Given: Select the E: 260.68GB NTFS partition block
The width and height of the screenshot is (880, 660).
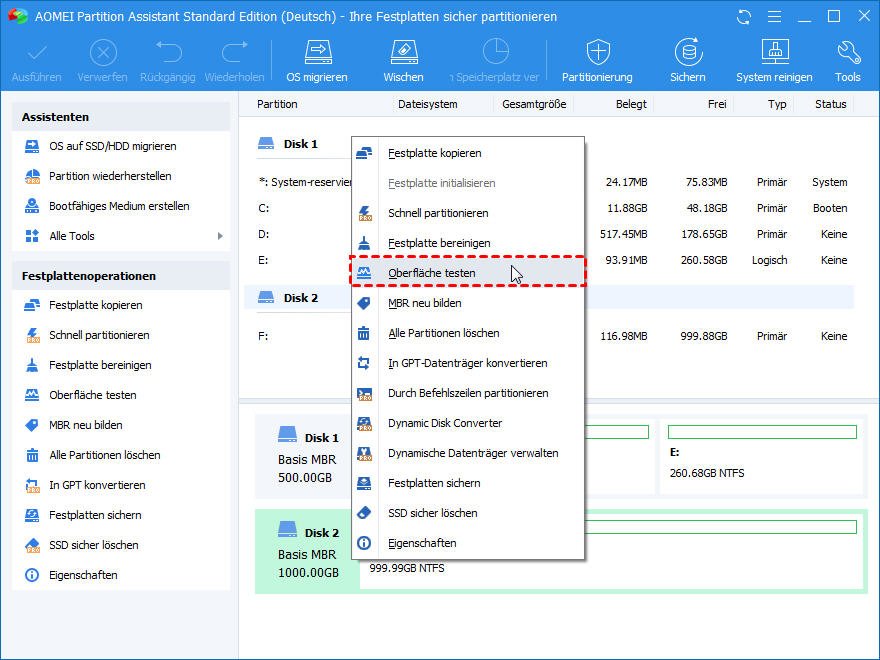Looking at the screenshot, I should [x=762, y=455].
